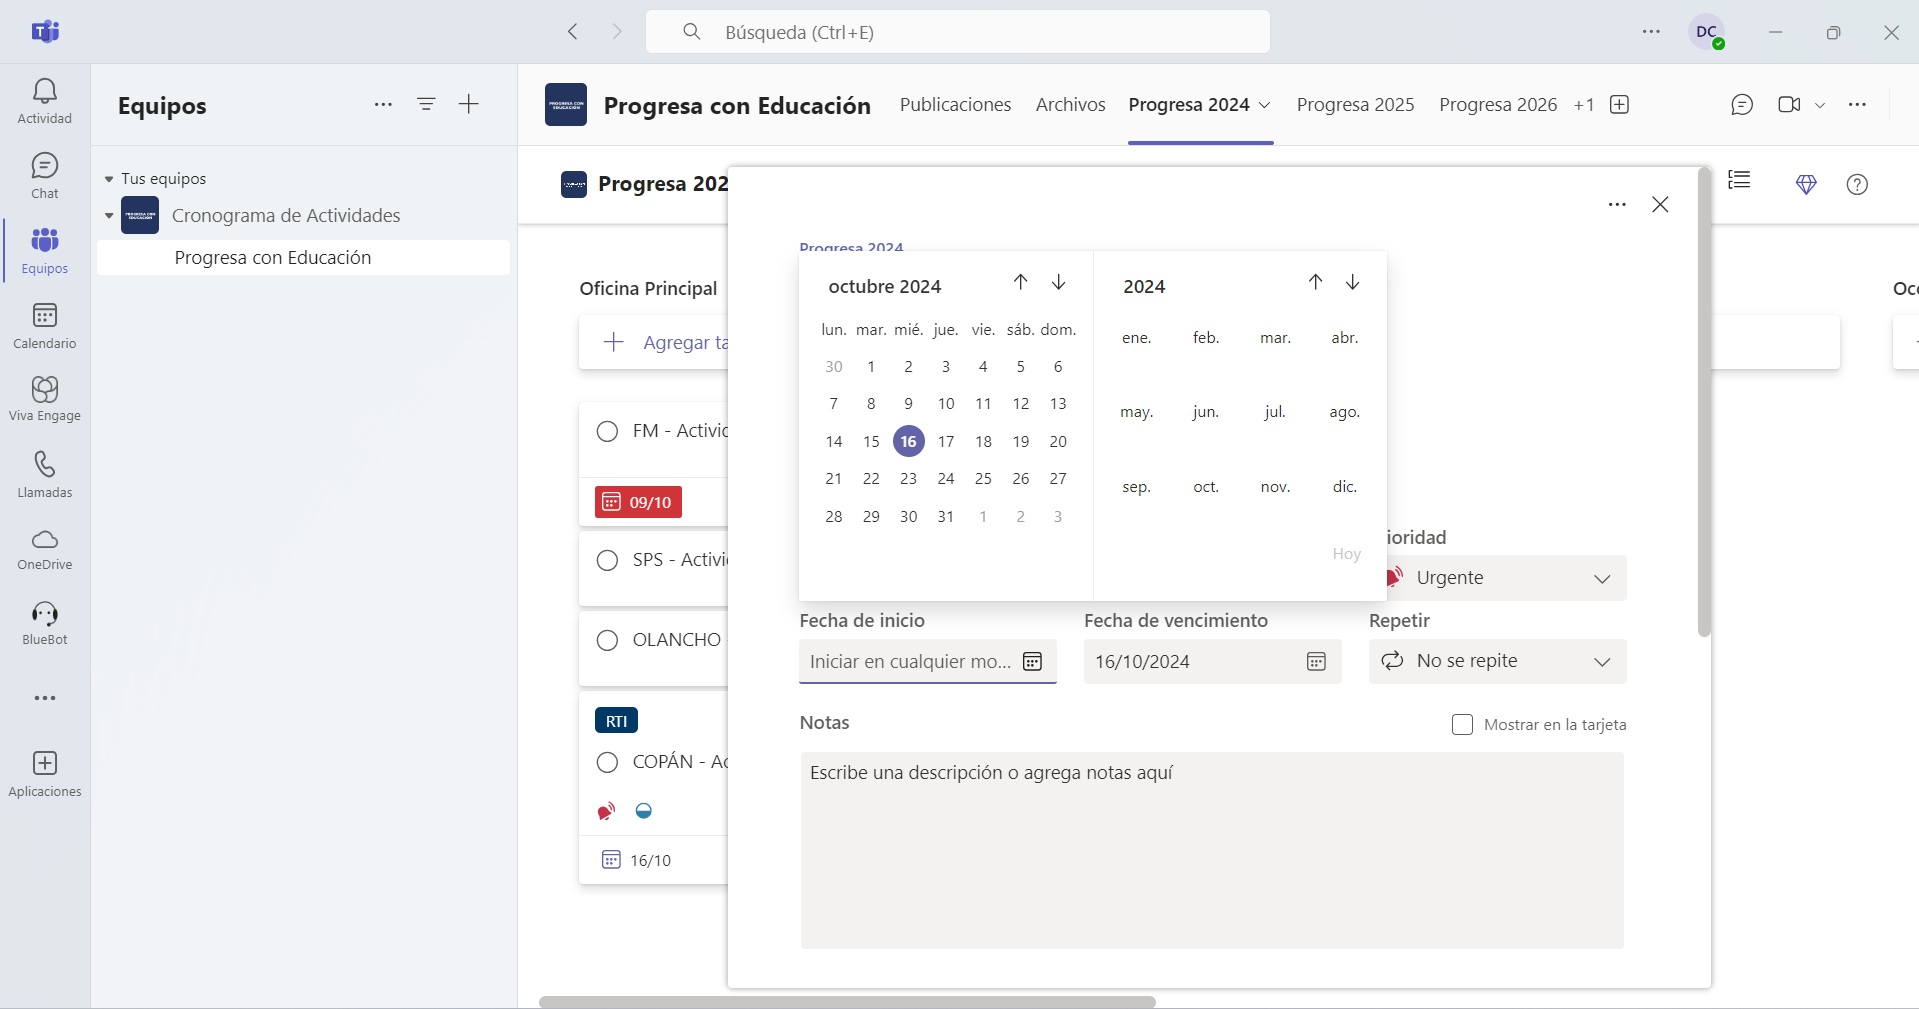This screenshot has width=1919, height=1009.
Task: Open due date calendar picker icon
Action: coord(1316,661)
